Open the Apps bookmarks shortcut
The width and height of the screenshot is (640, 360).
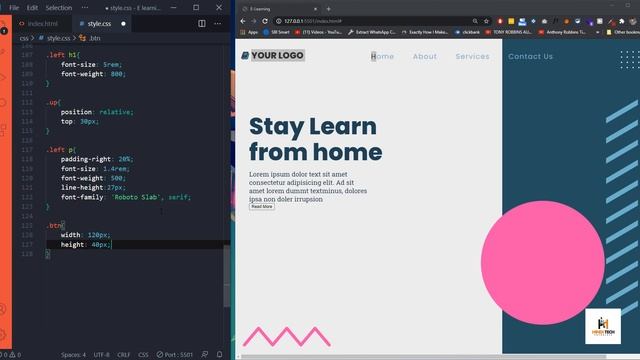click(x=249, y=32)
